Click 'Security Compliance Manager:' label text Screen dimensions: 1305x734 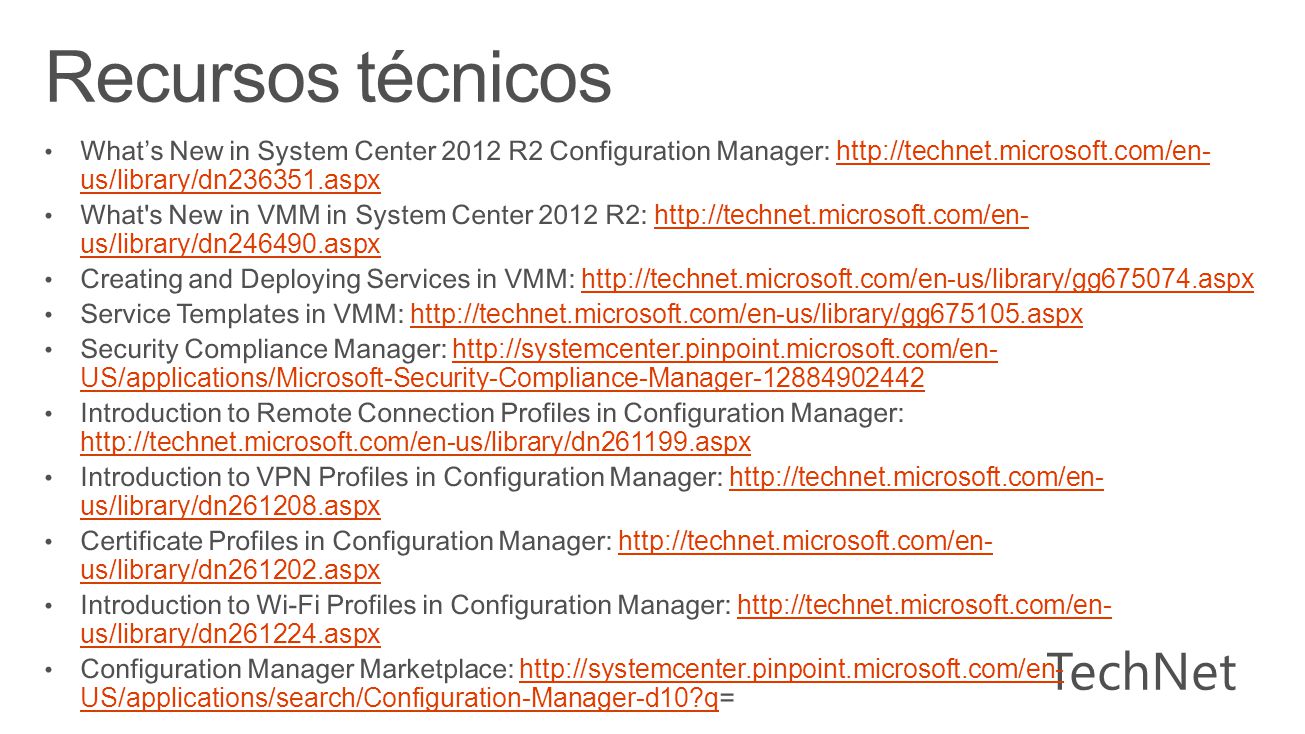click(263, 350)
